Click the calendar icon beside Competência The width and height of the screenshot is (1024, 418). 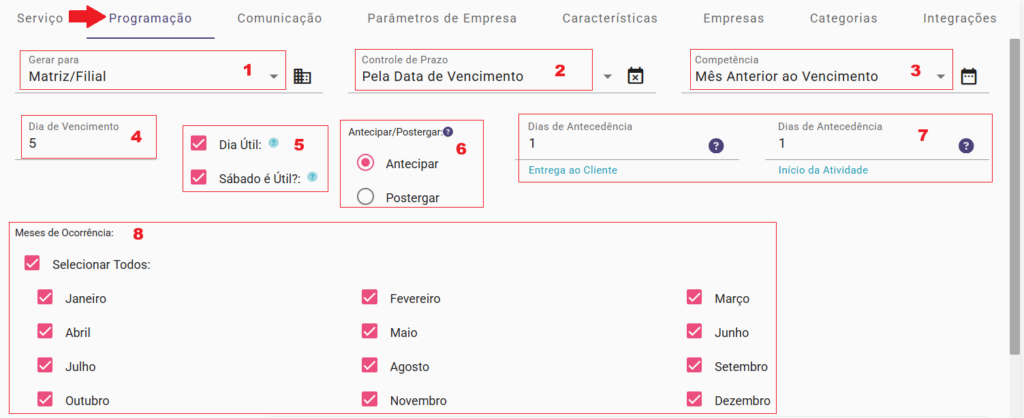click(x=968, y=77)
